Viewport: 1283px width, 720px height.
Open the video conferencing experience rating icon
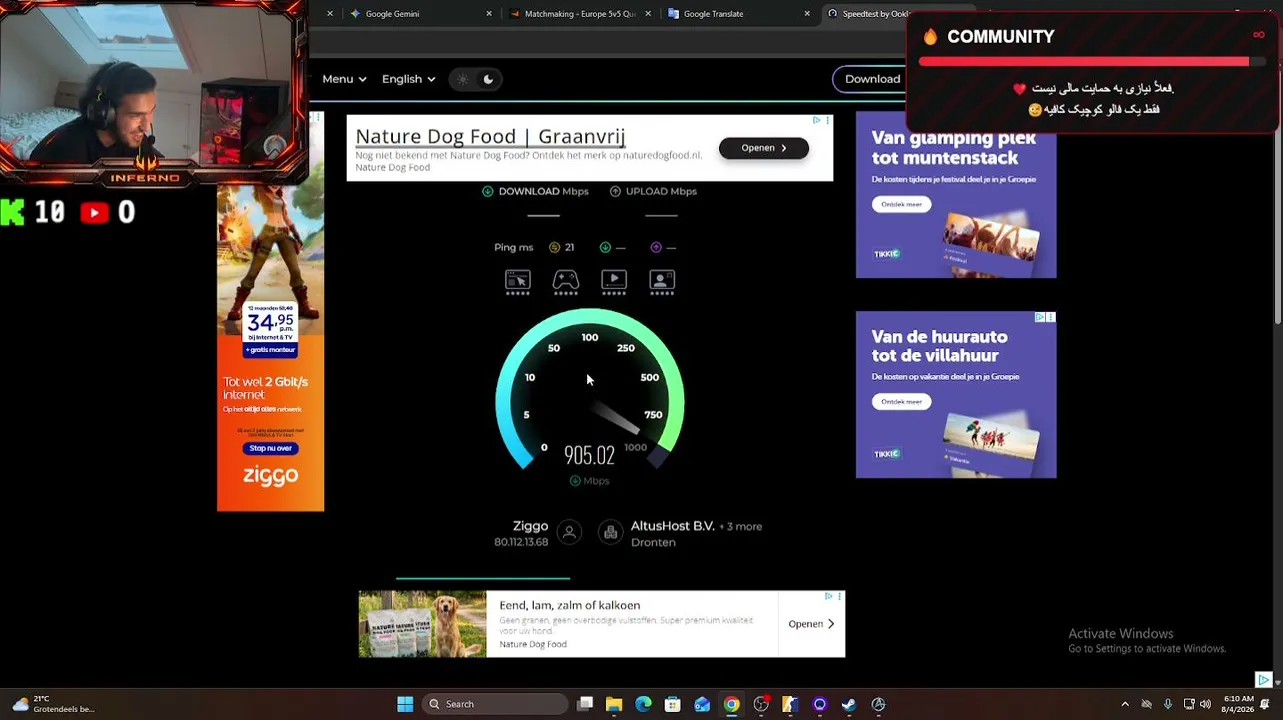coord(662,280)
